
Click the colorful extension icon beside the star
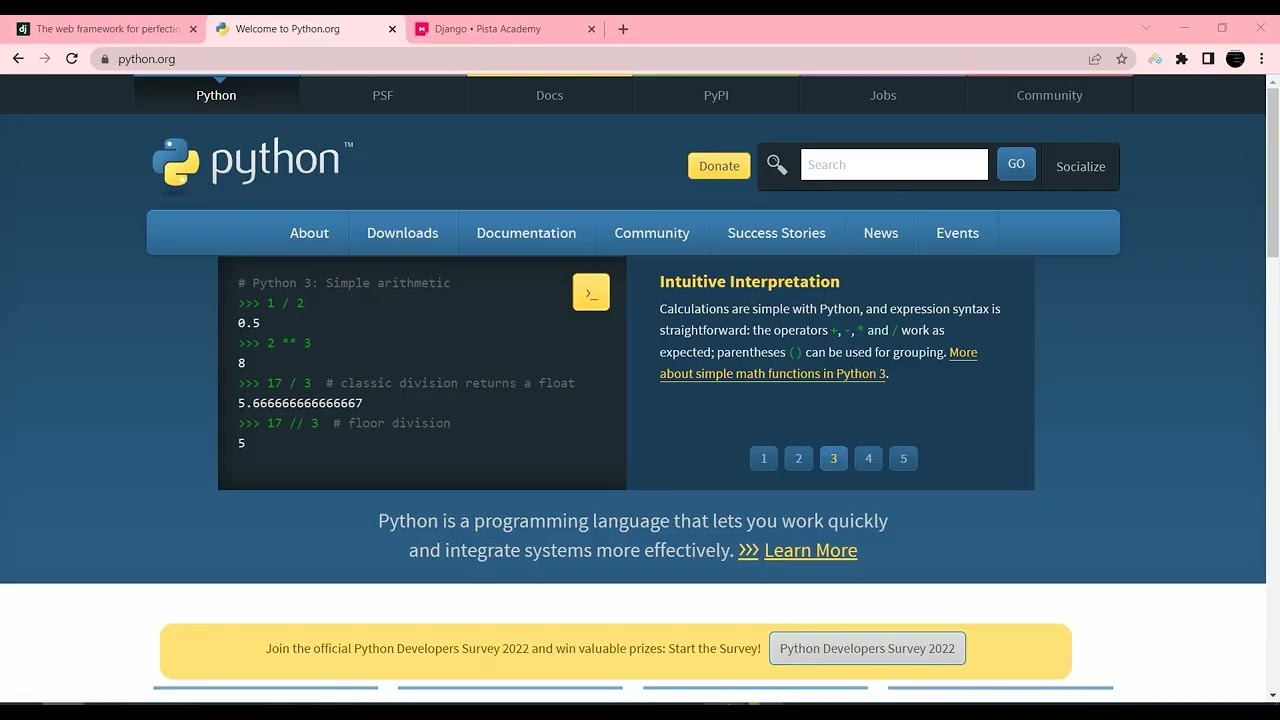click(x=1155, y=59)
